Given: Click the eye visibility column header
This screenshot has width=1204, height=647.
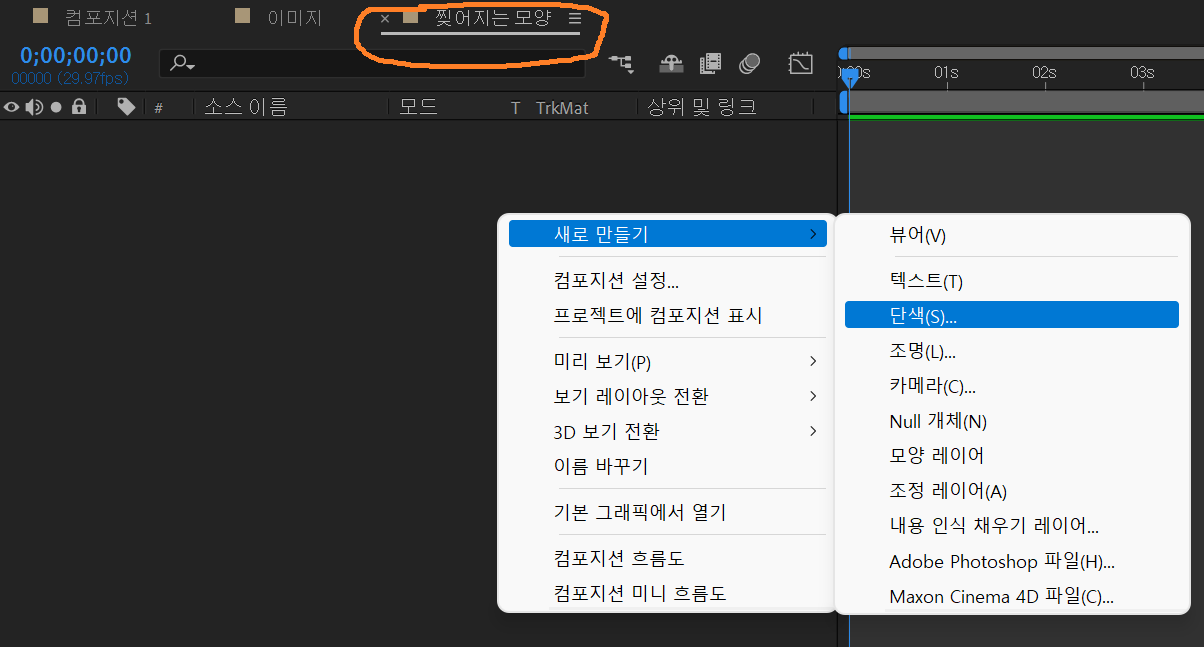Looking at the screenshot, I should (x=13, y=107).
